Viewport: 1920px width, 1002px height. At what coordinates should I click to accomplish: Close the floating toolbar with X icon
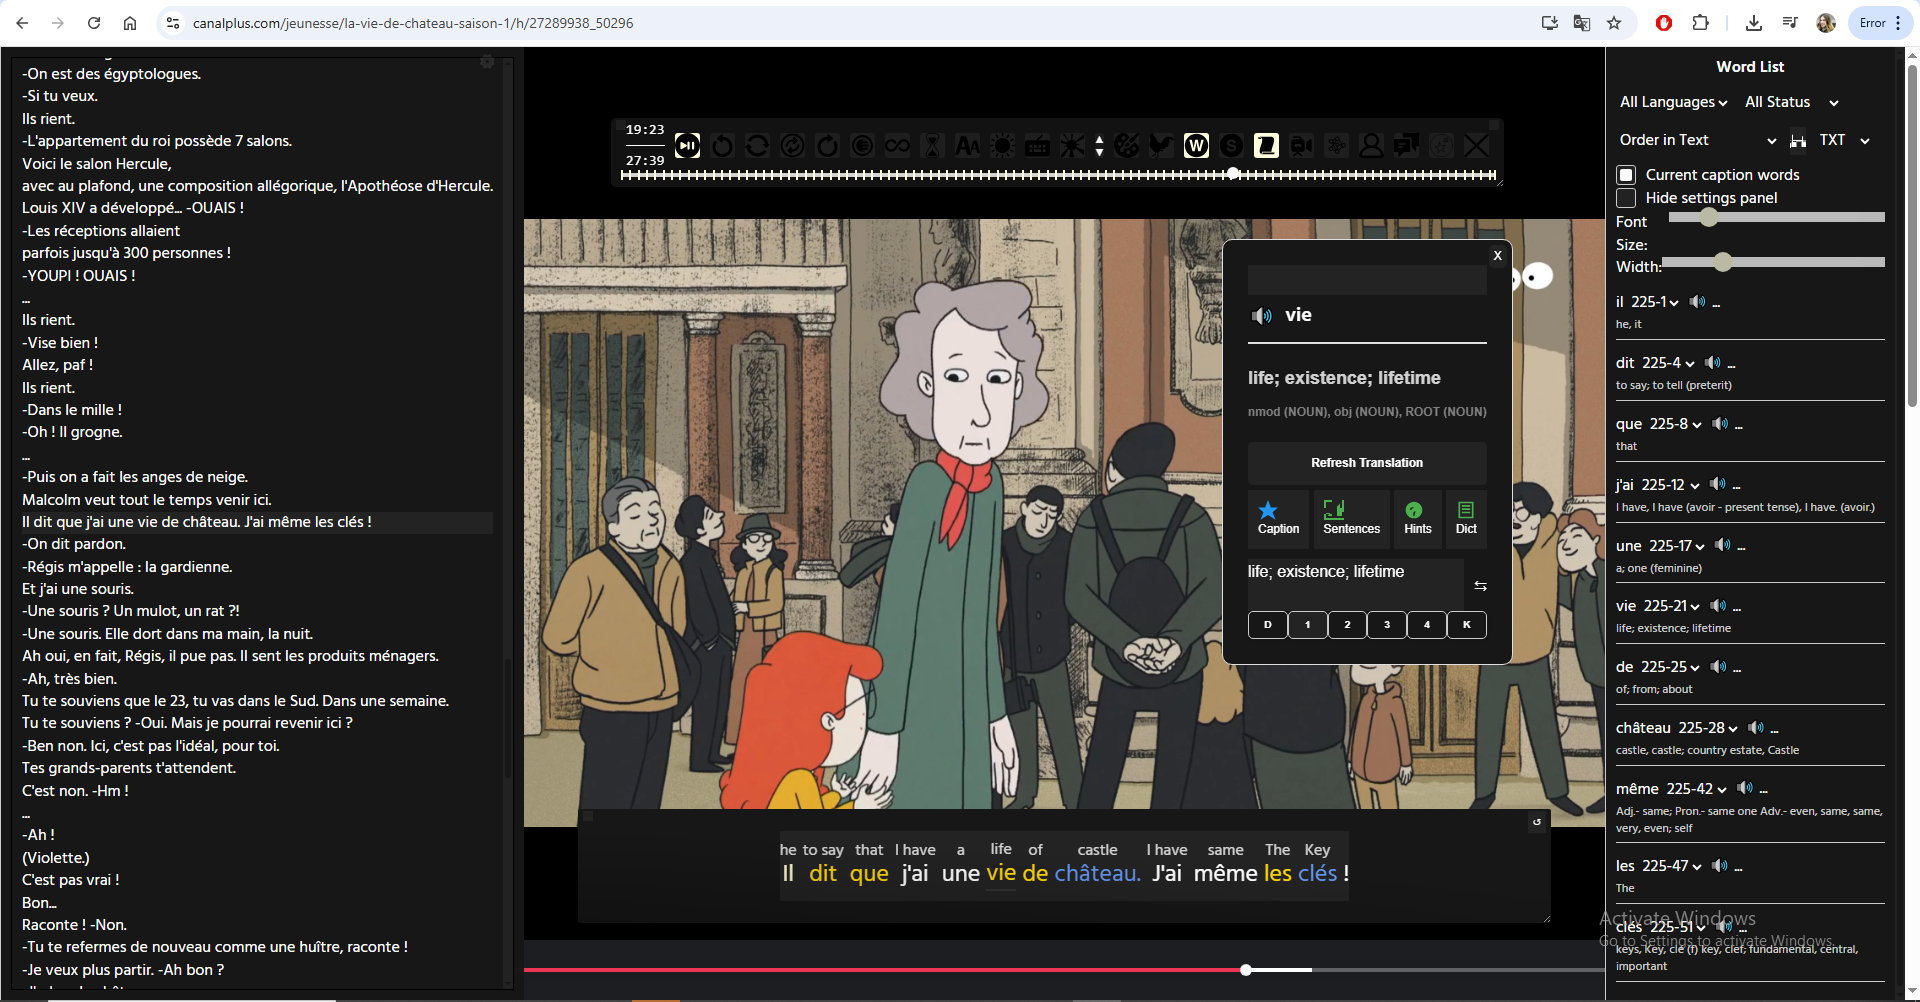click(x=1476, y=146)
